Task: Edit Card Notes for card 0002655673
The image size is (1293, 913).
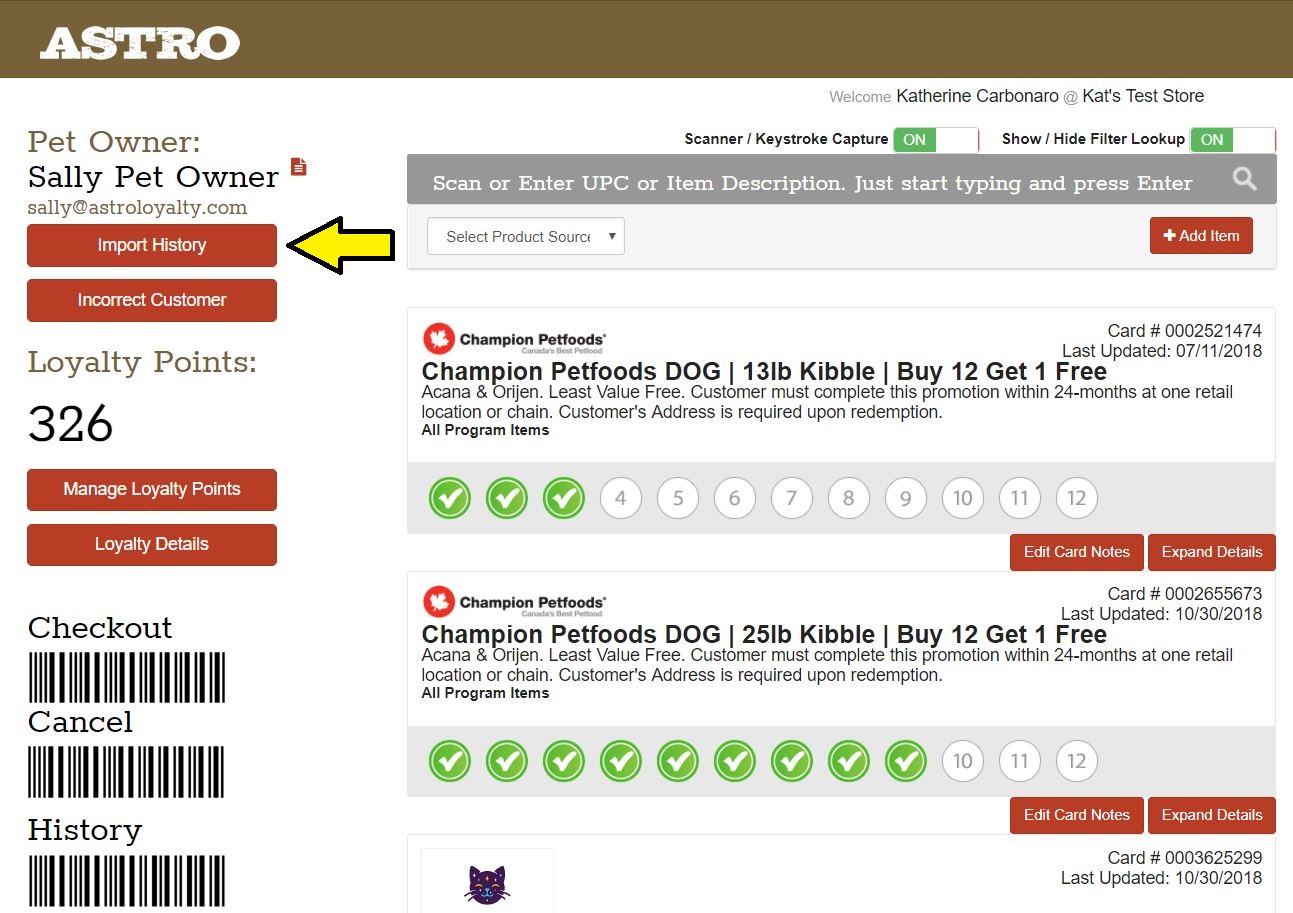Action: (x=1077, y=815)
